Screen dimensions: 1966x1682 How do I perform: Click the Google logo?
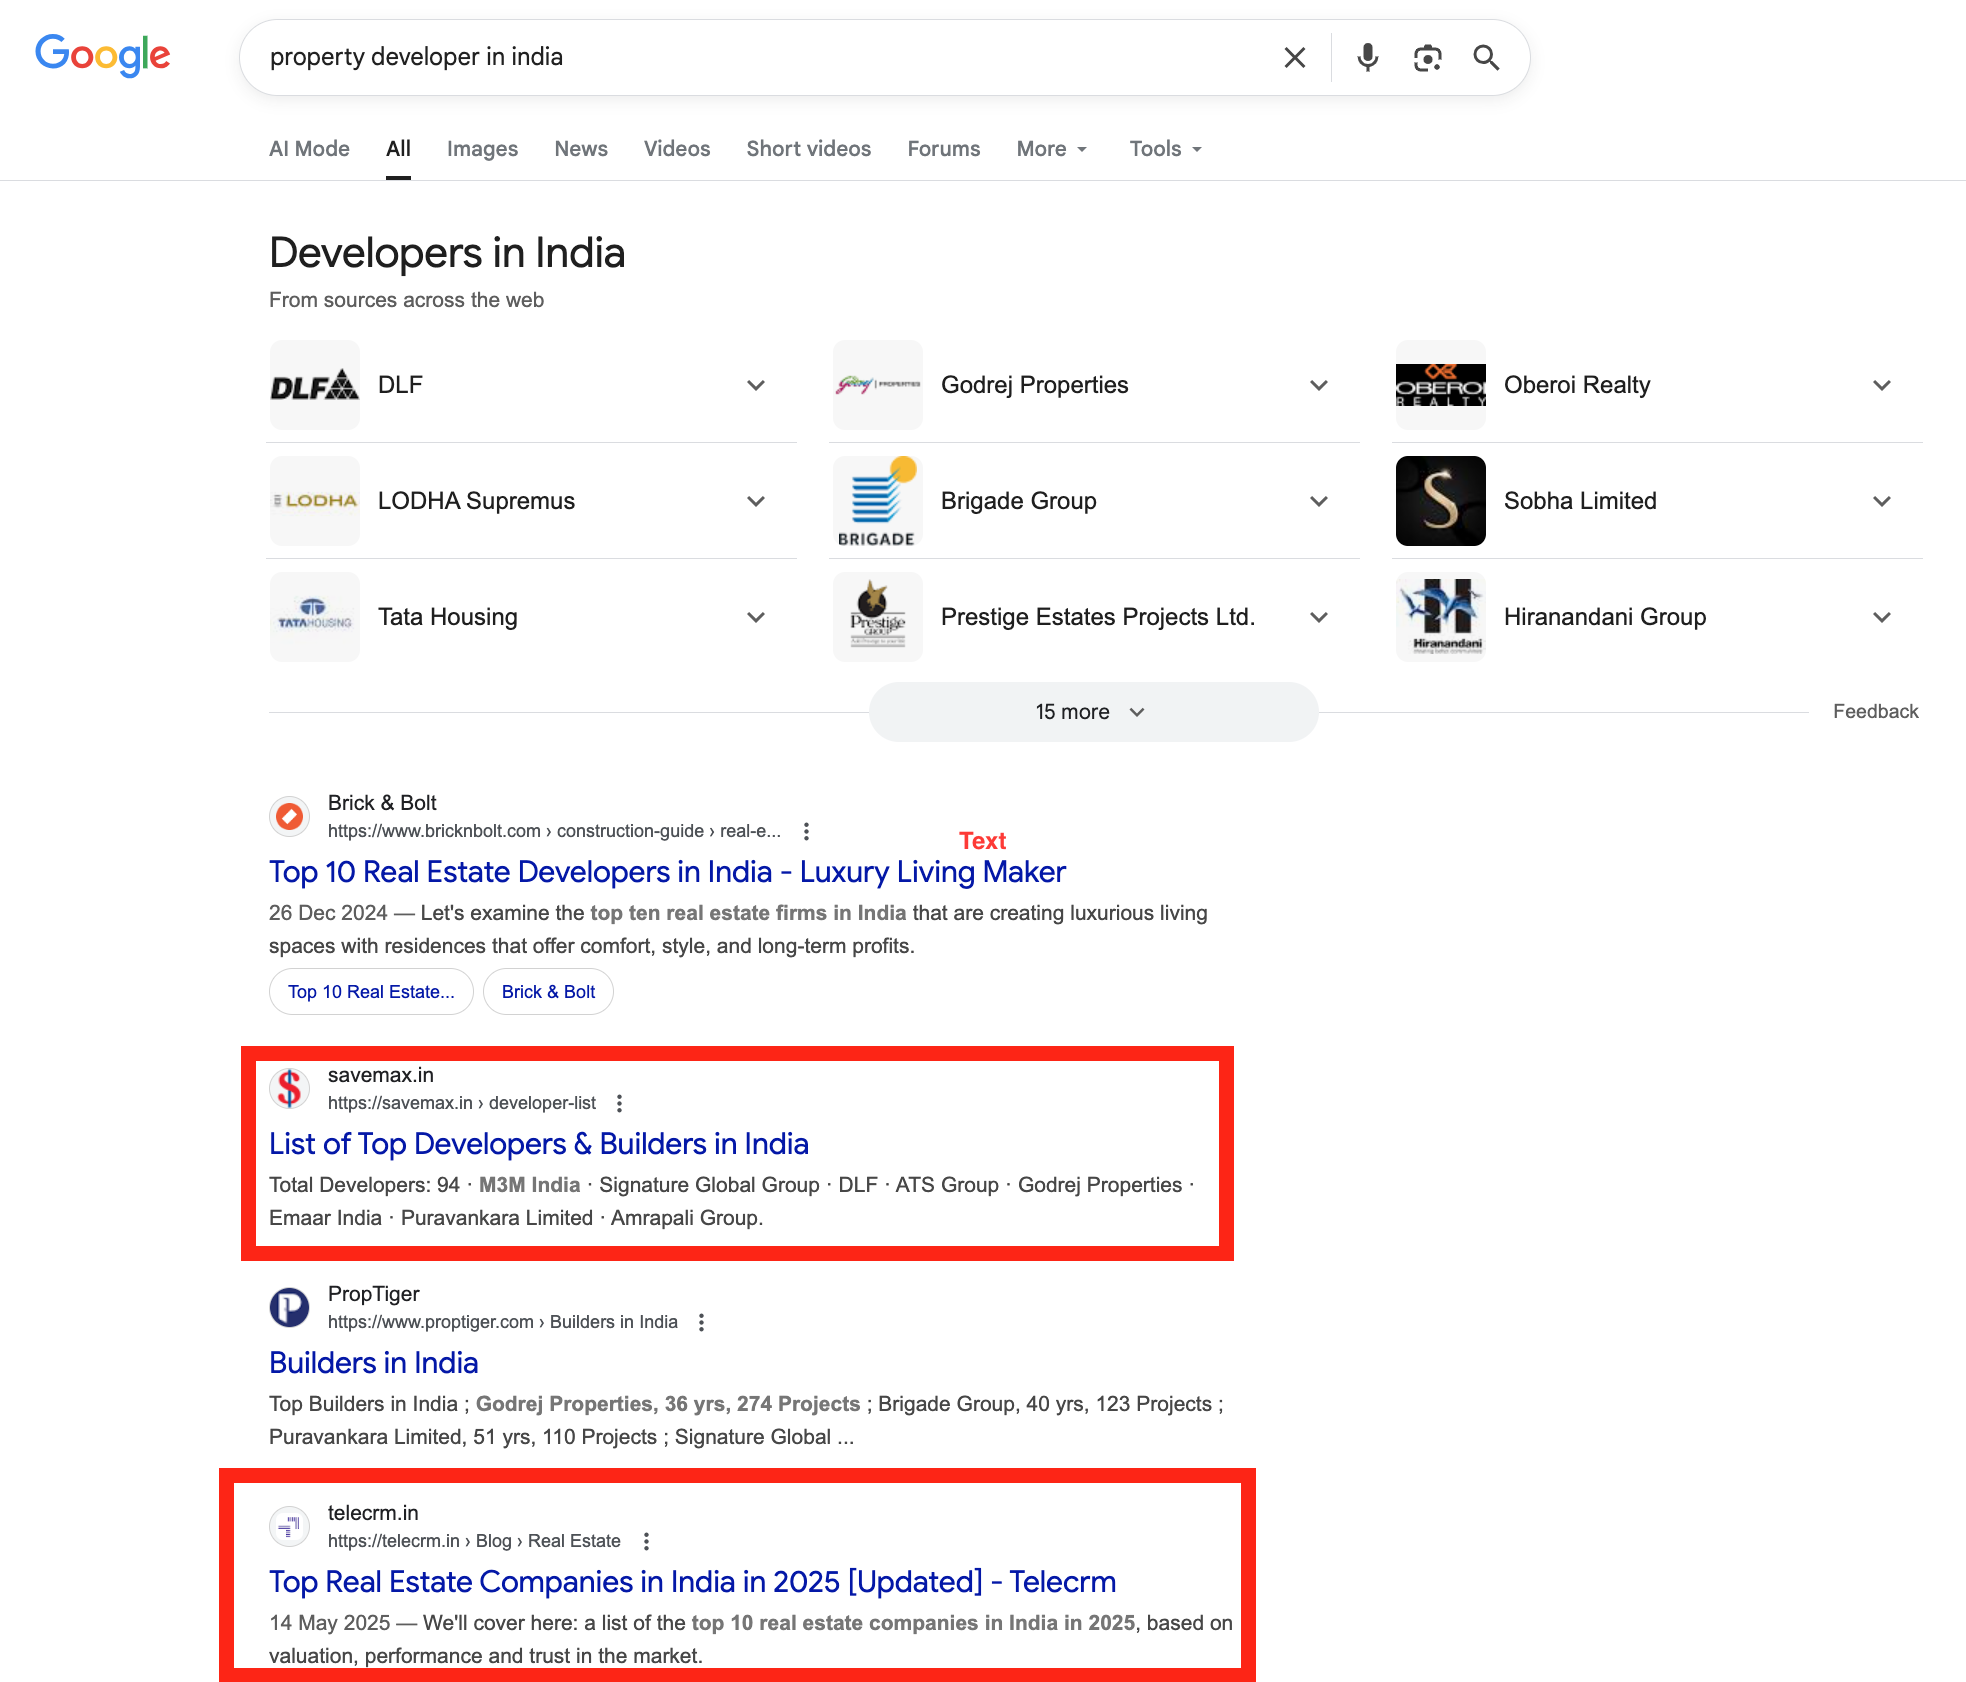103,55
